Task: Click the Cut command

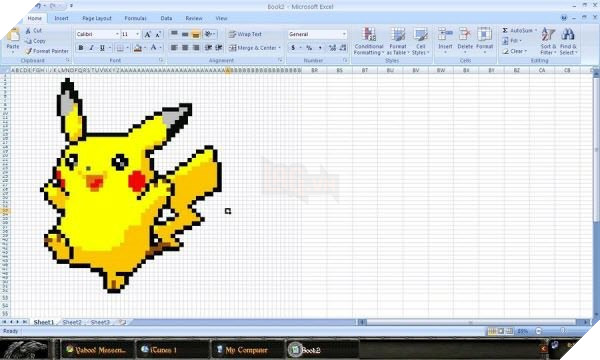Action: click(33, 31)
